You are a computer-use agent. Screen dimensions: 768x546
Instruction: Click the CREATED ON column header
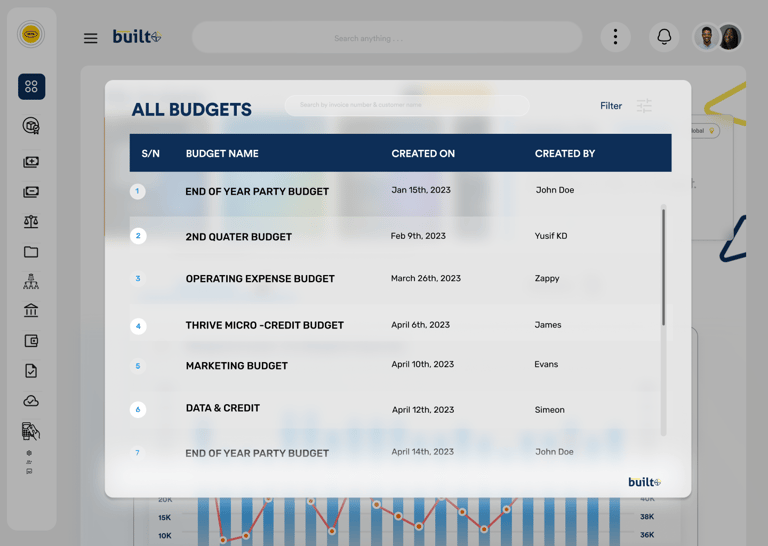click(423, 154)
